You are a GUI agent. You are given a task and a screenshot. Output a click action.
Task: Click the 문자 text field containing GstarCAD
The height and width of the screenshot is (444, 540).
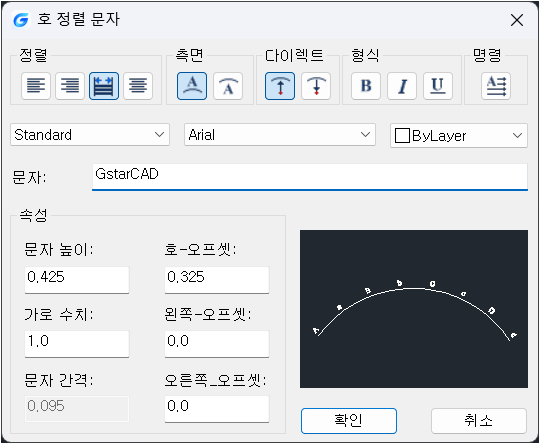[x=310, y=176]
